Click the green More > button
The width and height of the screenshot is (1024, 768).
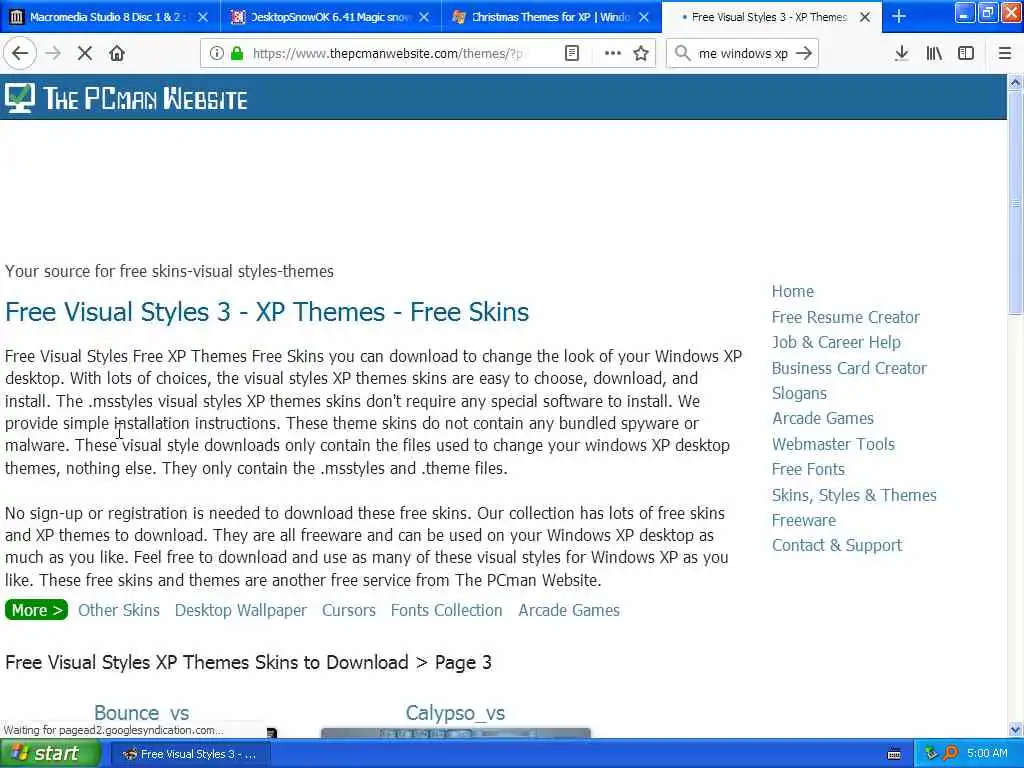click(x=37, y=610)
